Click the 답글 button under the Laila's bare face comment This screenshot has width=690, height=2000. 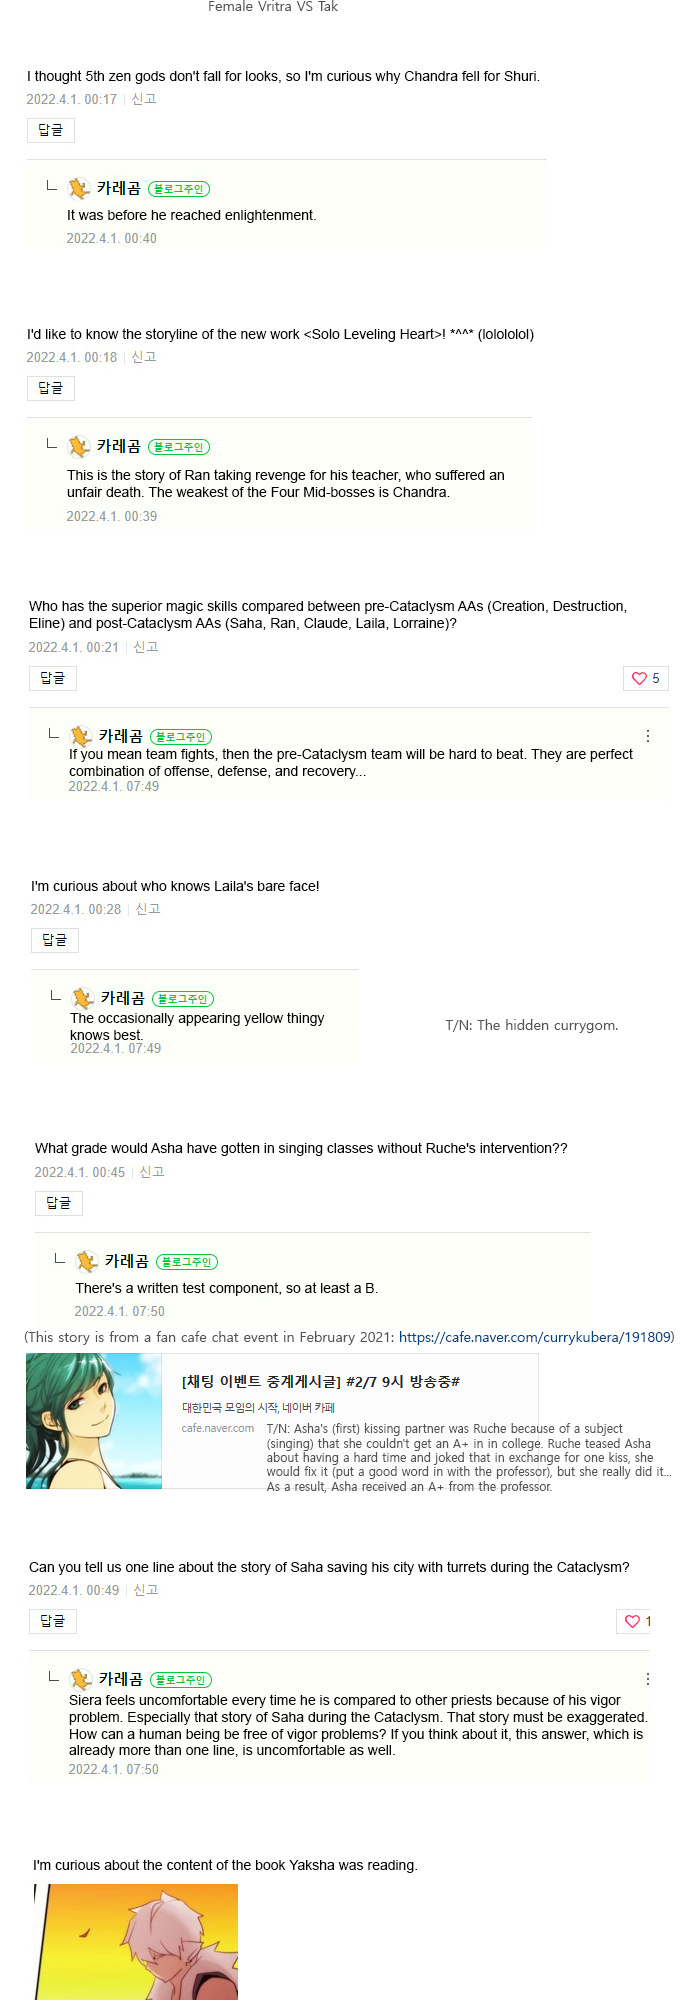(x=54, y=940)
